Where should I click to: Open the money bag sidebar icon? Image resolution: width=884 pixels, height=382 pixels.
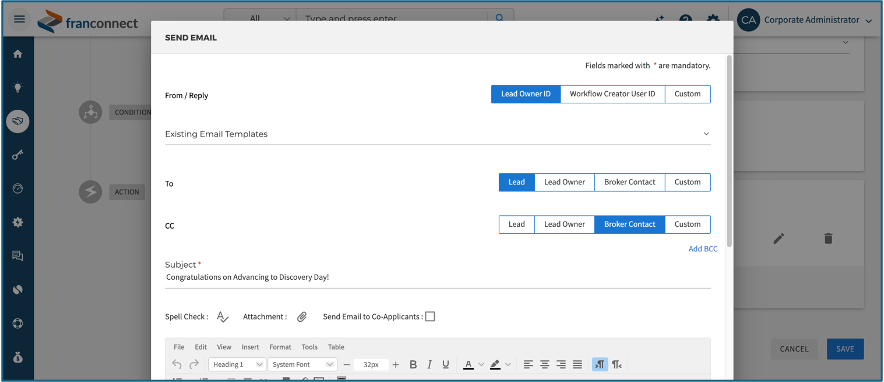[17, 357]
